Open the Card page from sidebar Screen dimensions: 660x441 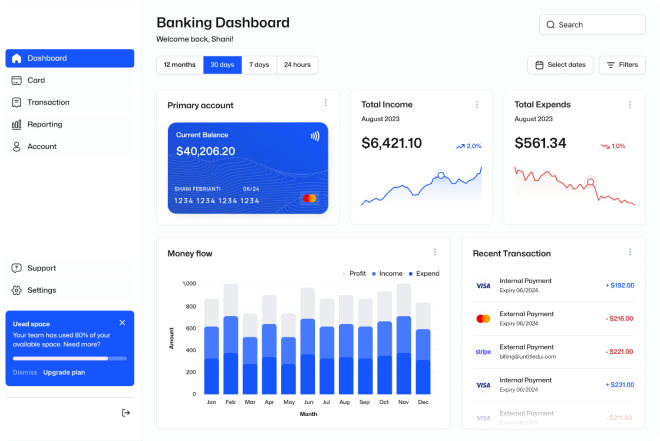36,80
